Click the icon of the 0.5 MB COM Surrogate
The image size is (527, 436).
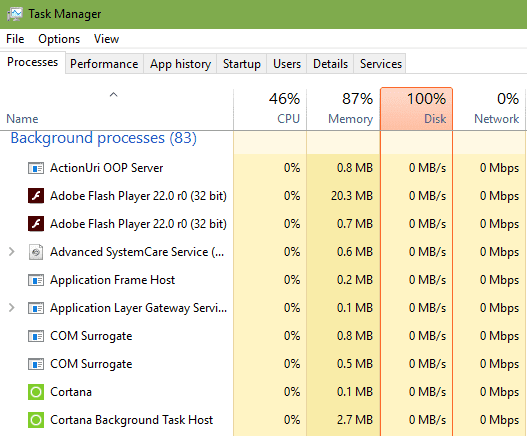pyautogui.click(x=36, y=364)
